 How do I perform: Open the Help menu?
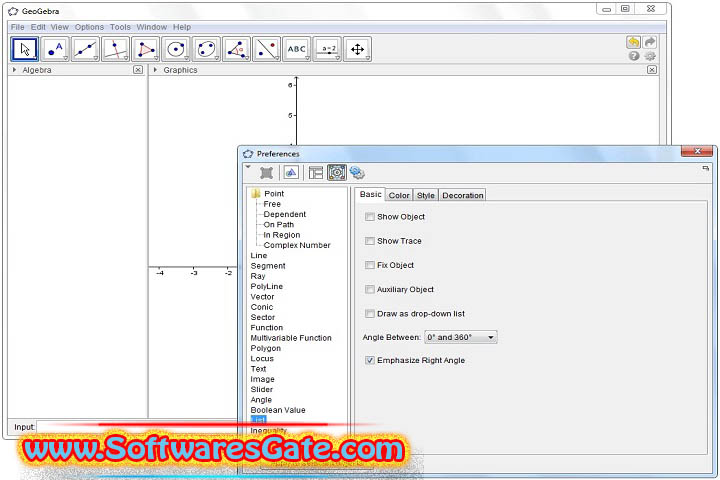tap(182, 27)
